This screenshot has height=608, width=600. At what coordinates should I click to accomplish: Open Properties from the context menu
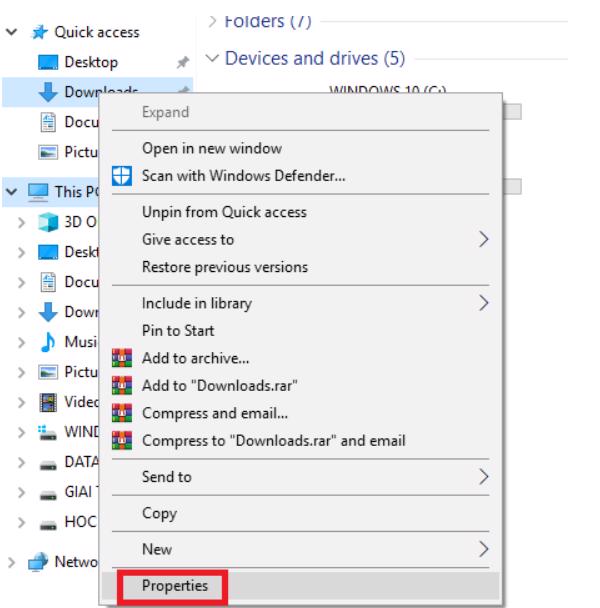coord(176,587)
